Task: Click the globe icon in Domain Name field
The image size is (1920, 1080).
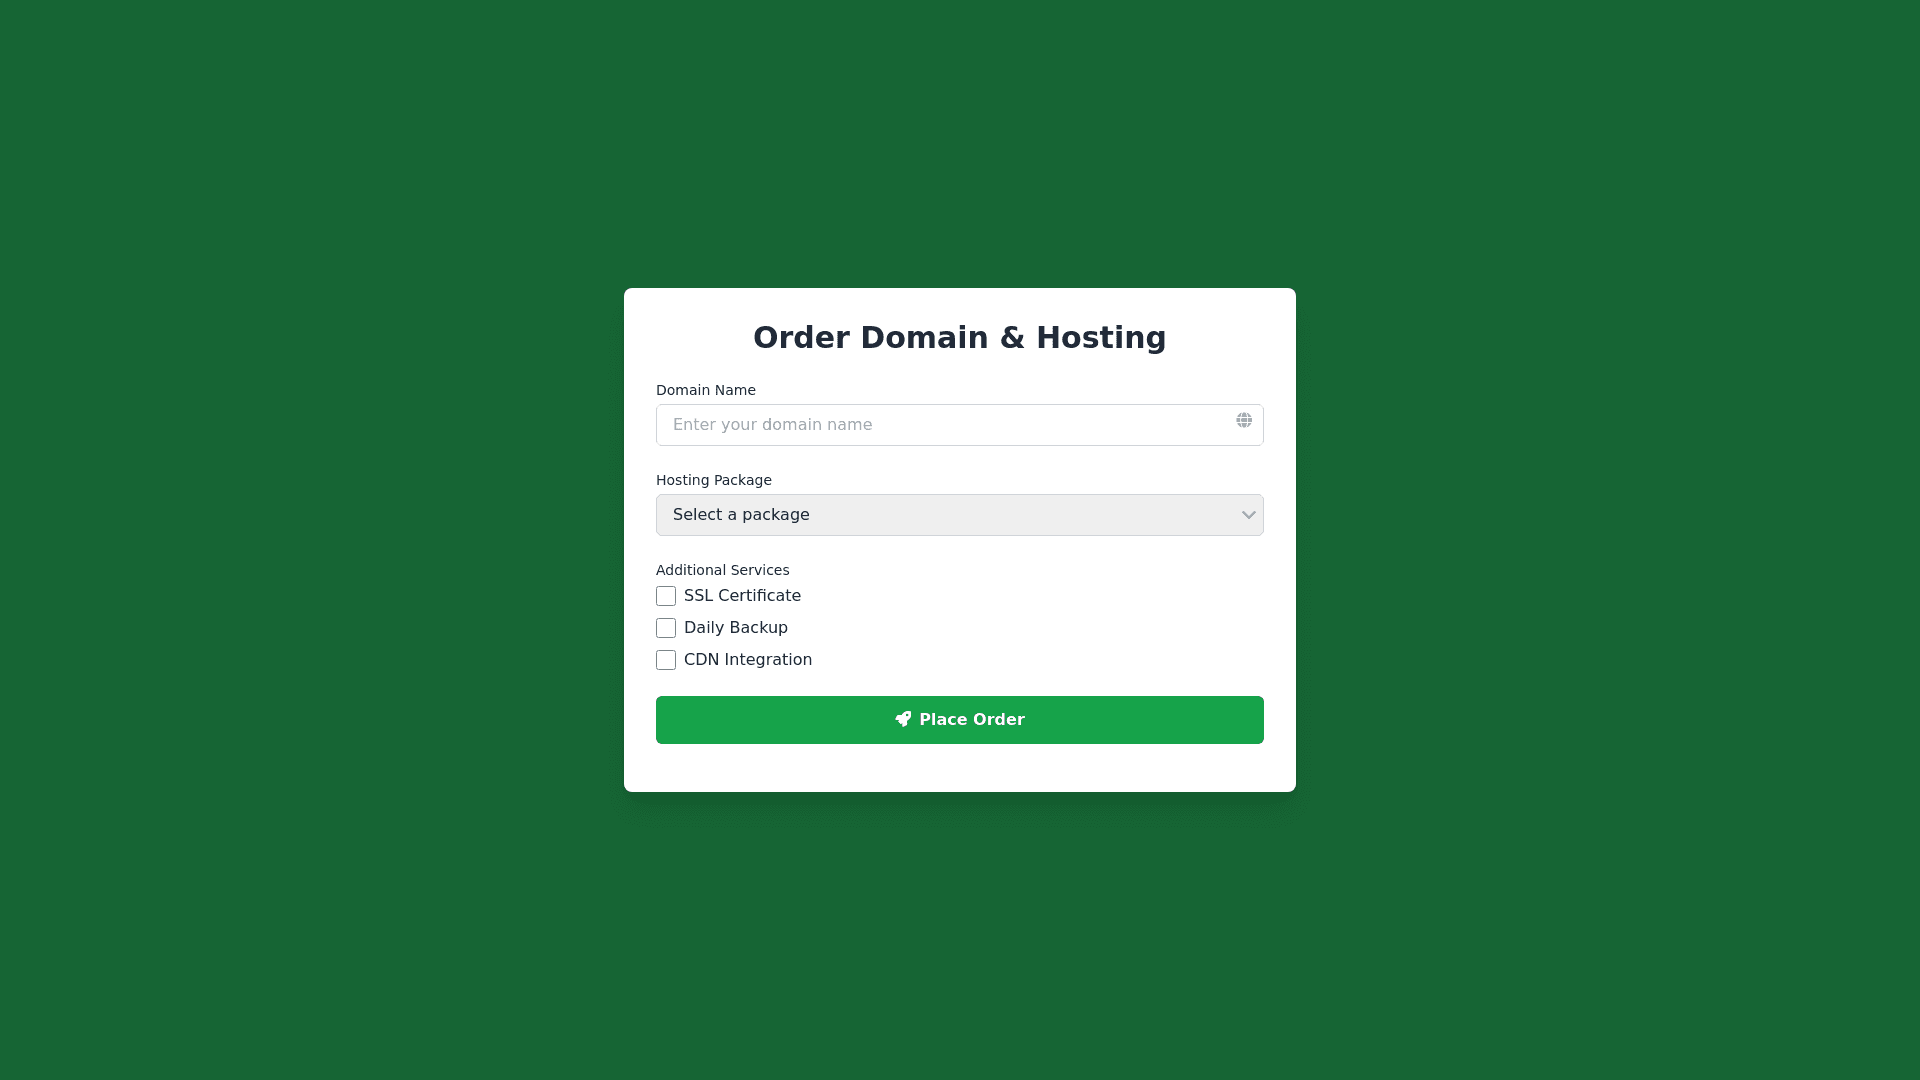Action: (1244, 420)
